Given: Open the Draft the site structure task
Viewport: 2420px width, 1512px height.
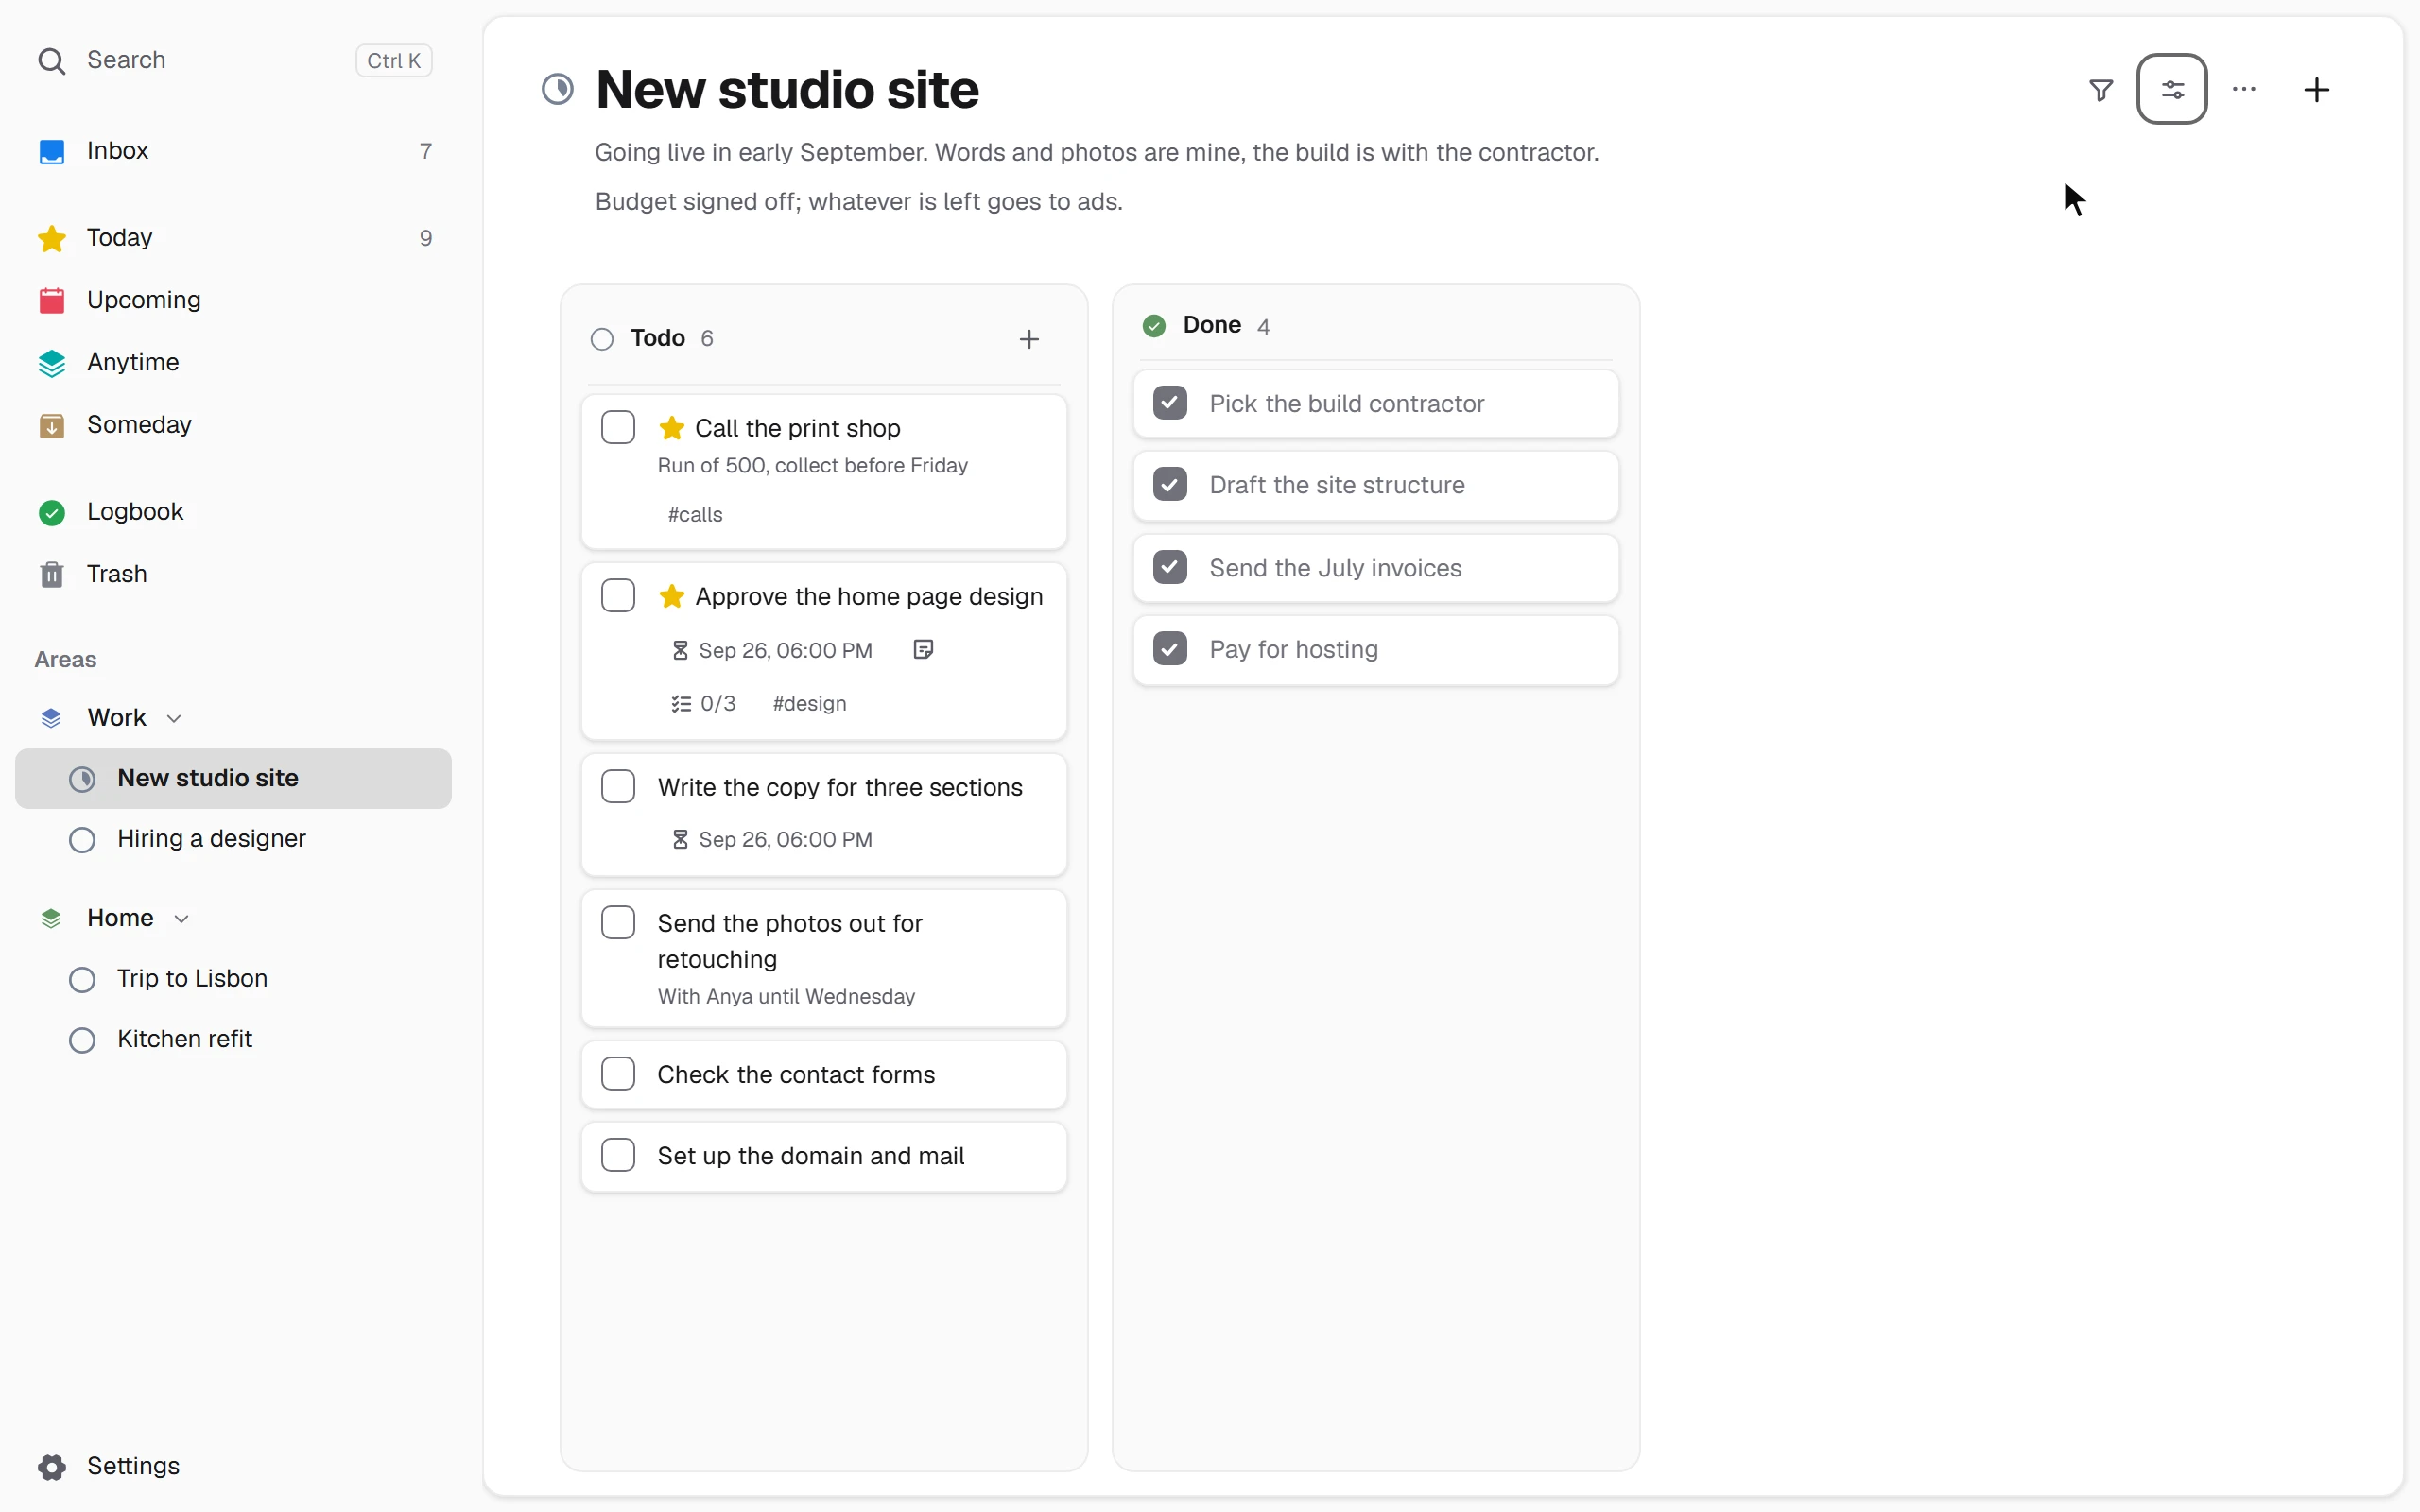Looking at the screenshot, I should 1375,486.
